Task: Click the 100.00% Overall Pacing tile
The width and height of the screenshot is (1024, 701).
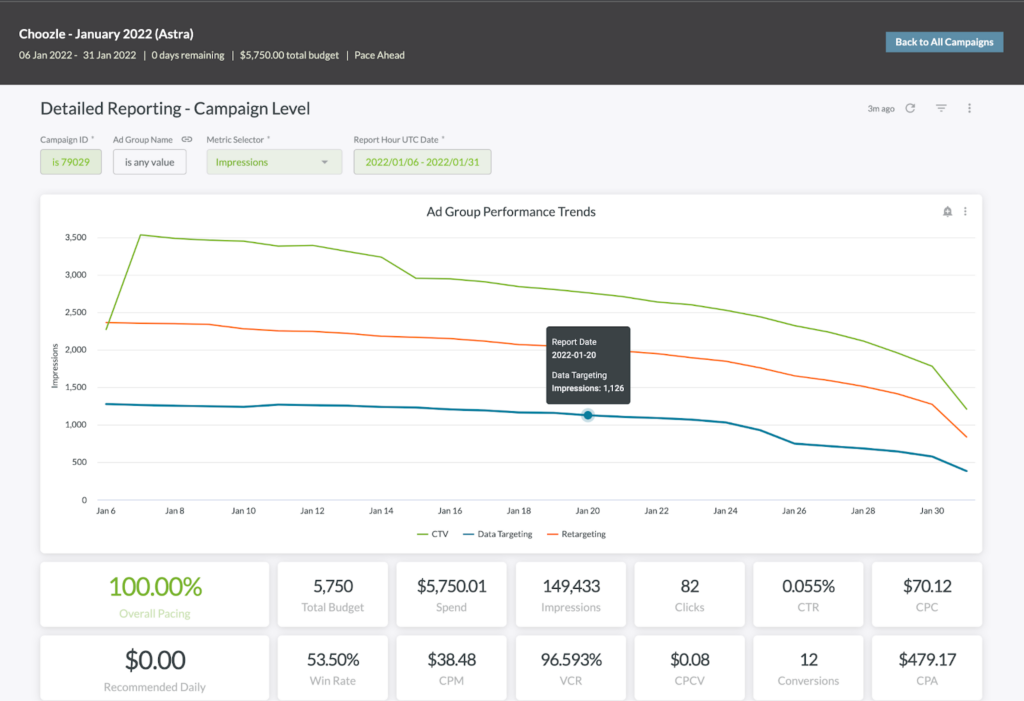Action: click(x=155, y=595)
